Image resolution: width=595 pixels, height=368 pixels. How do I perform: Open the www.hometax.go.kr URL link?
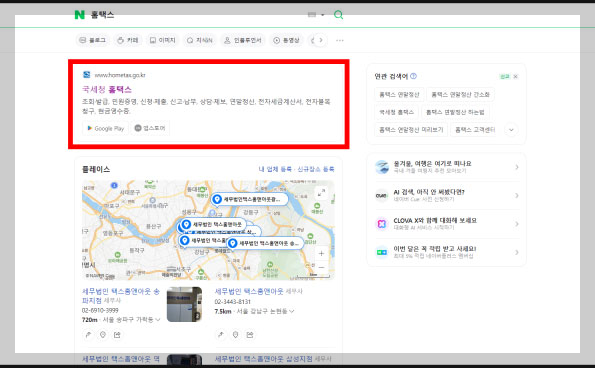point(120,75)
